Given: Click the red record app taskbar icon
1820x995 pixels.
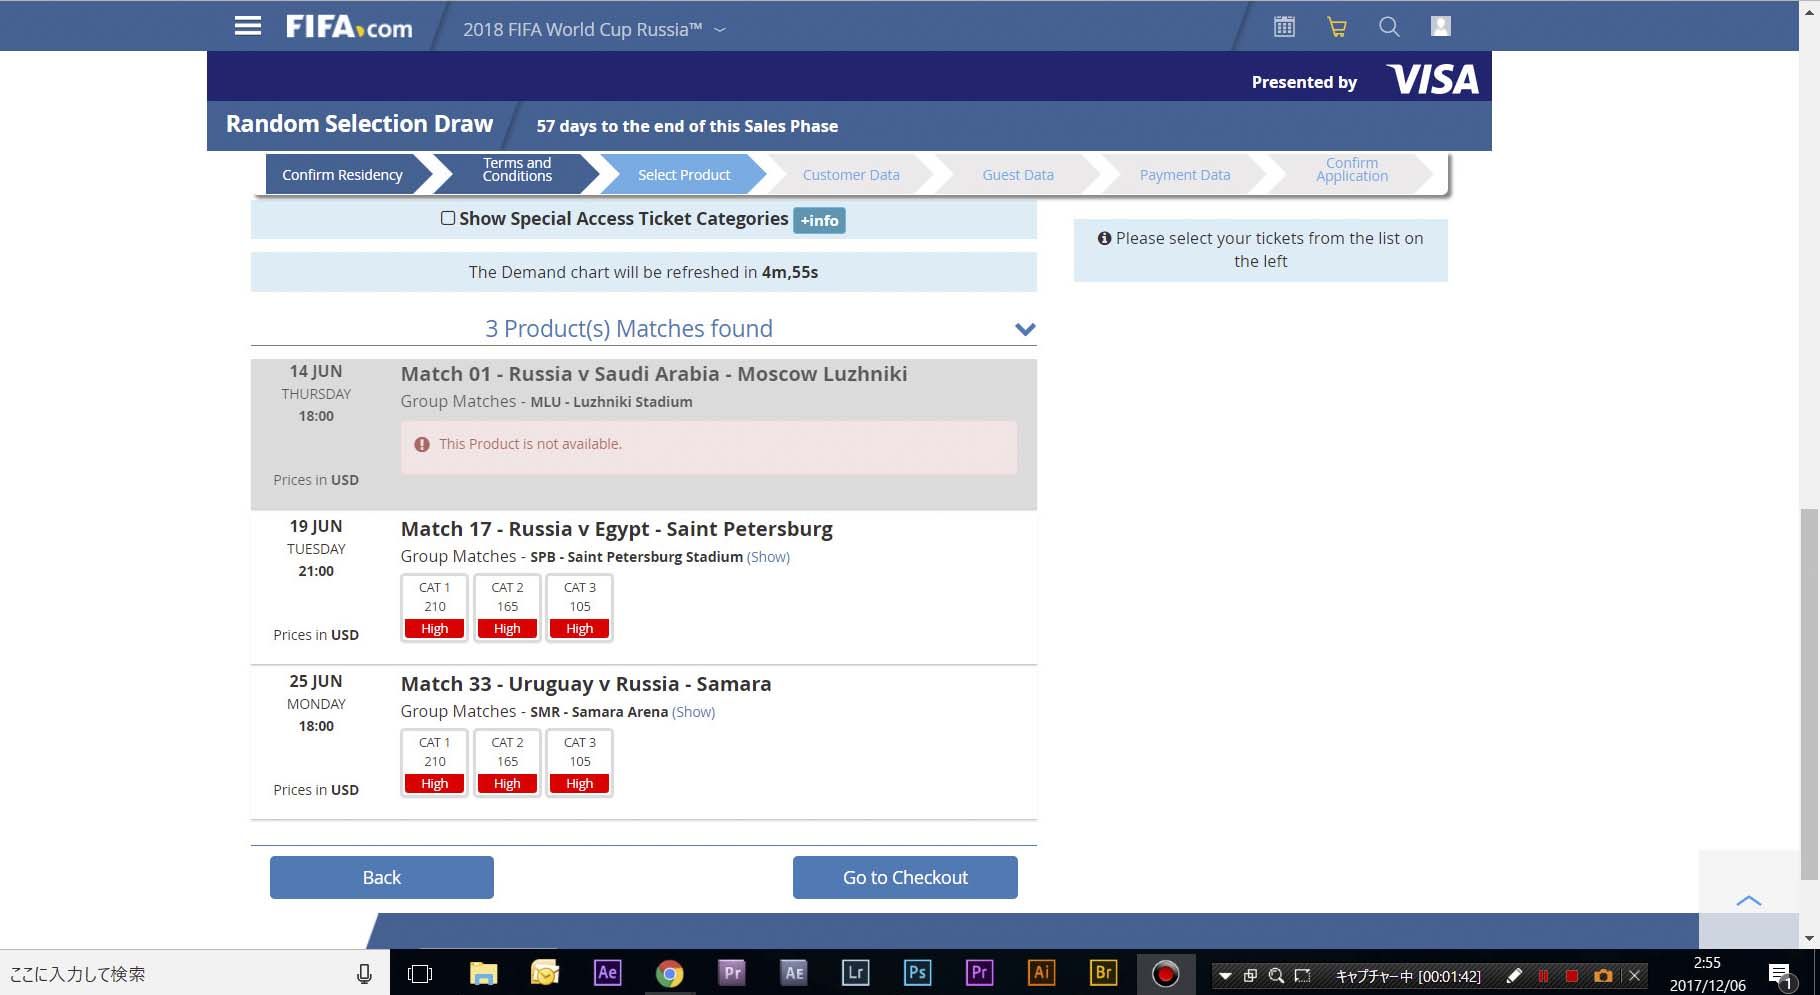Looking at the screenshot, I should (x=1165, y=974).
